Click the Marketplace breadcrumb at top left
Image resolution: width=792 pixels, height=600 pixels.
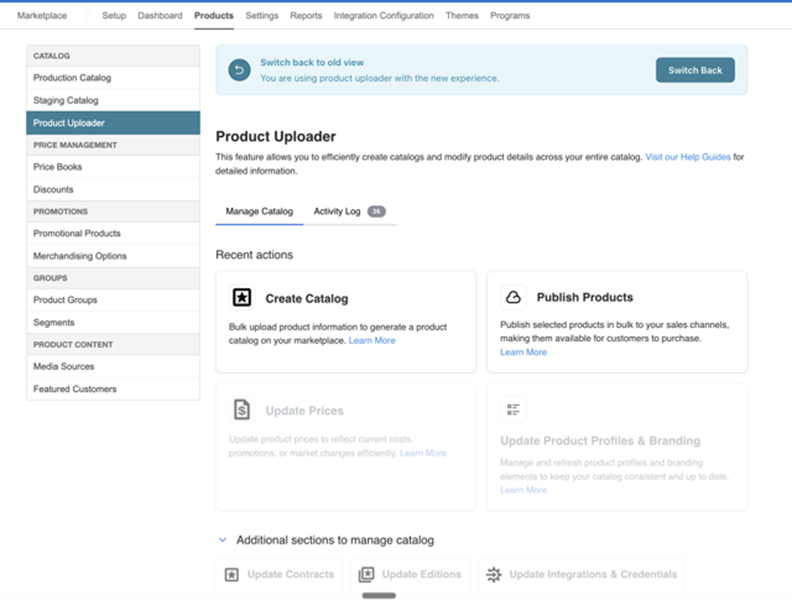coord(42,16)
